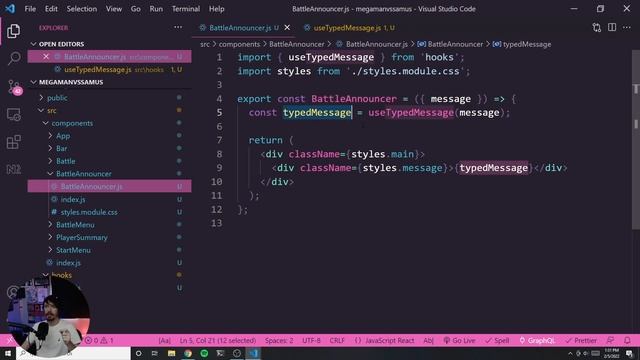This screenshot has height=360, width=640.
Task: Open Source Control view with badge
Action: 14,87
